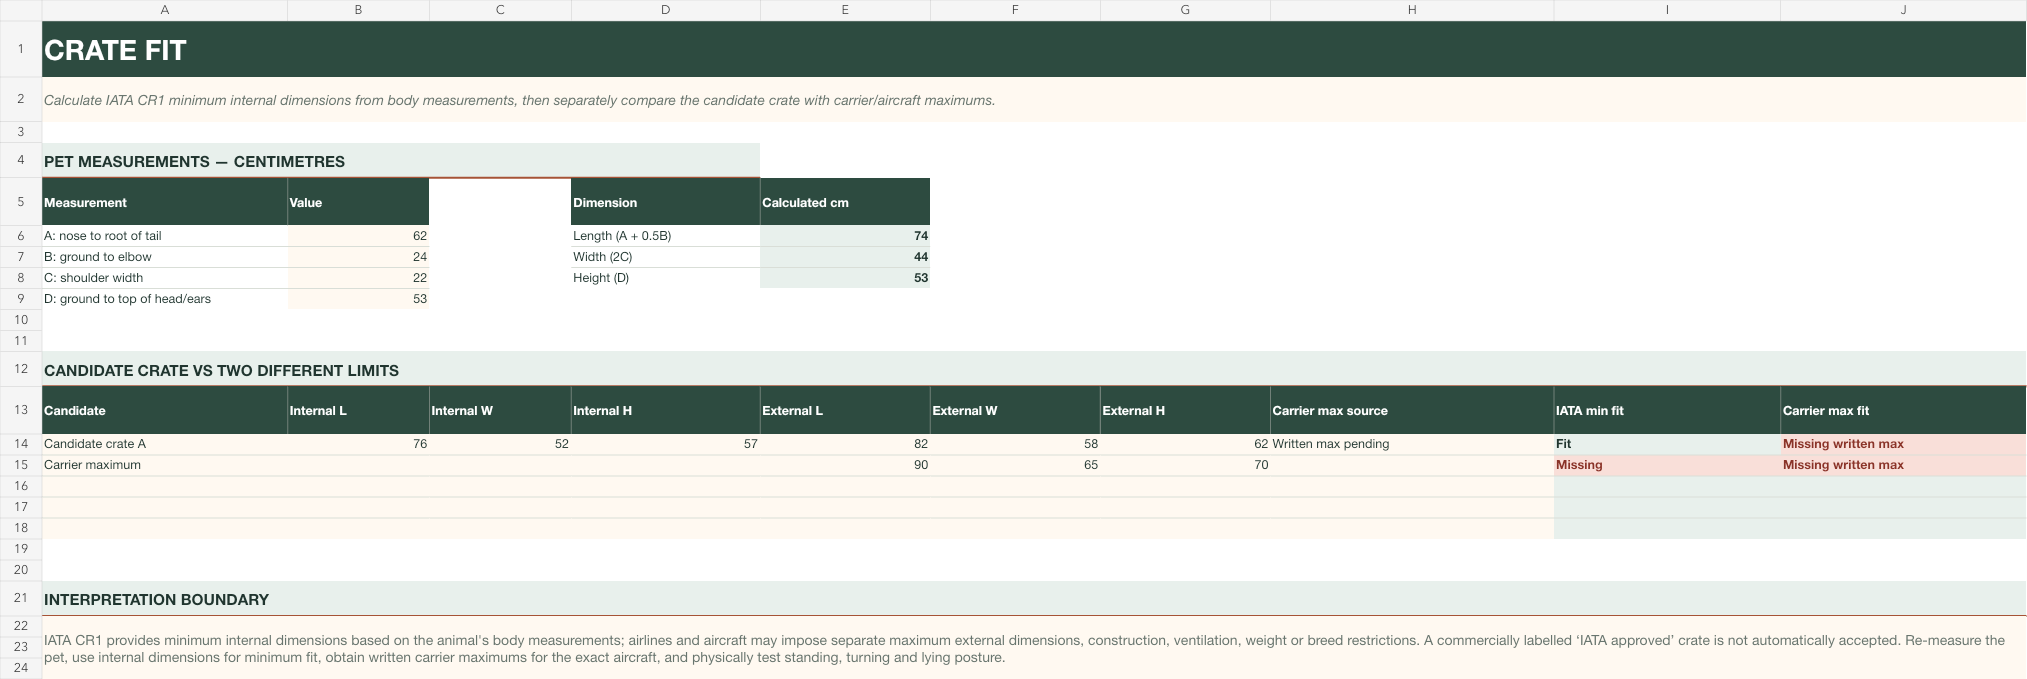
Task: Click the IATA min fit header
Action: coord(1667,410)
